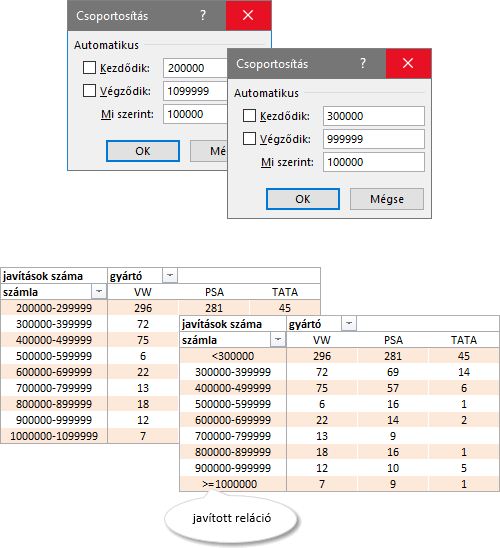Open gyártó filter dropdown in right pivot table
Screen dimensions: 500x548
tap(349, 324)
